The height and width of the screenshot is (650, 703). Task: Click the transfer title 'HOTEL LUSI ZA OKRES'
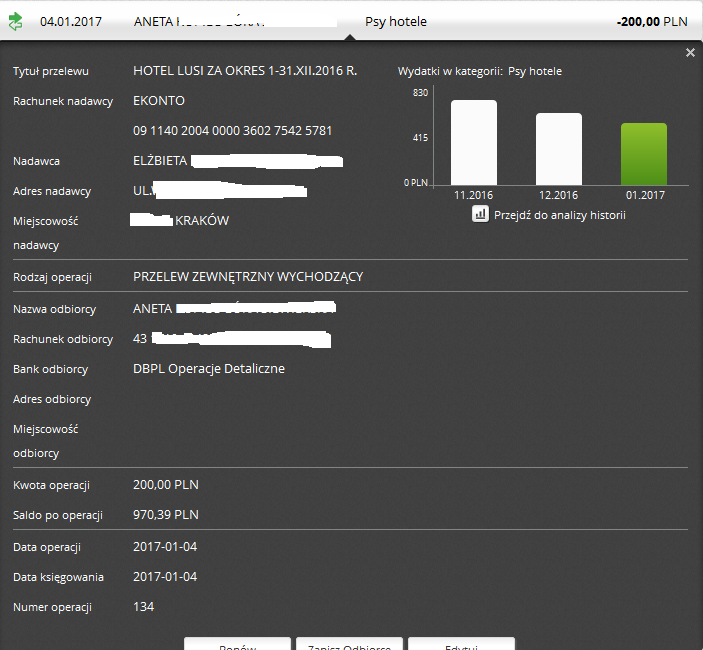point(245,71)
